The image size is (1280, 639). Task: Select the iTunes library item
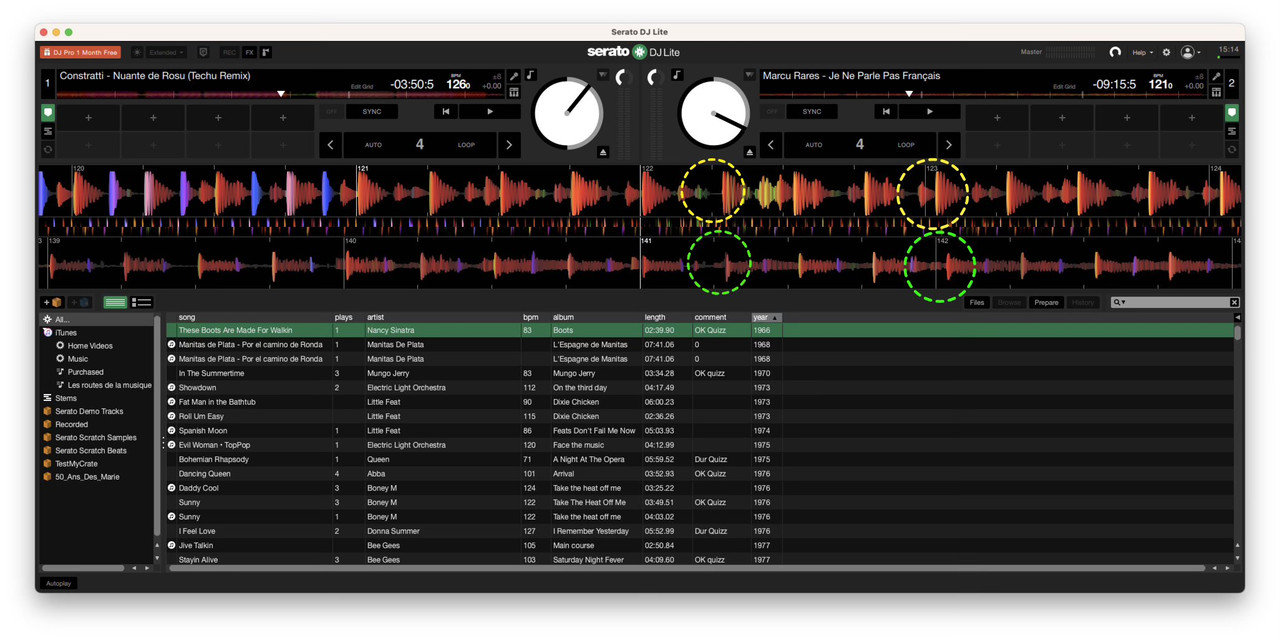[66, 332]
